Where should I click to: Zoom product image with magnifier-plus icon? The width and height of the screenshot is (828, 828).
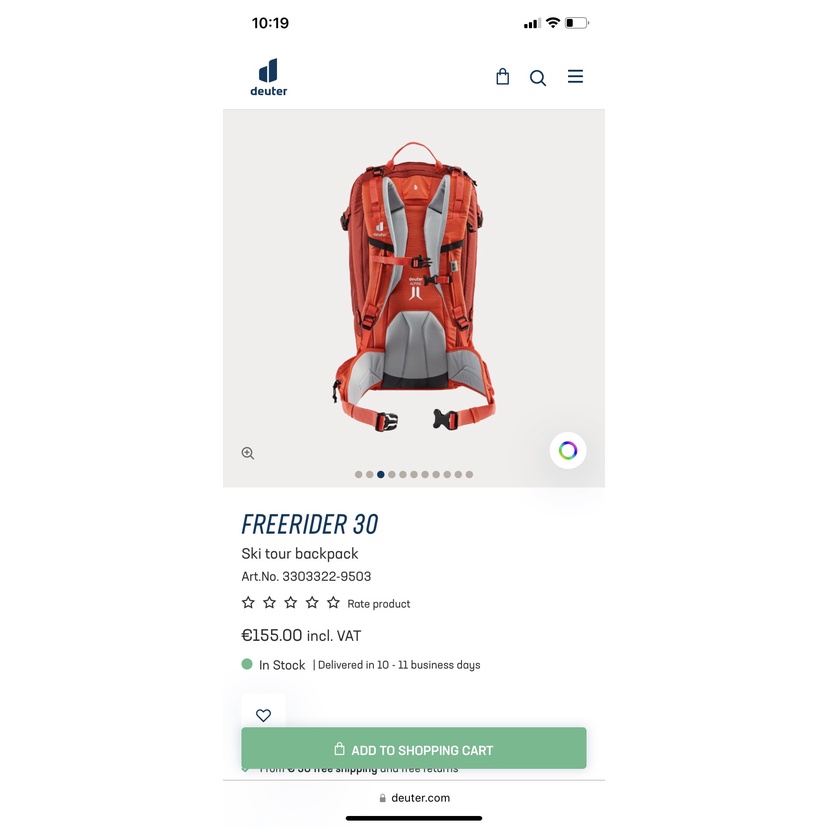(248, 453)
